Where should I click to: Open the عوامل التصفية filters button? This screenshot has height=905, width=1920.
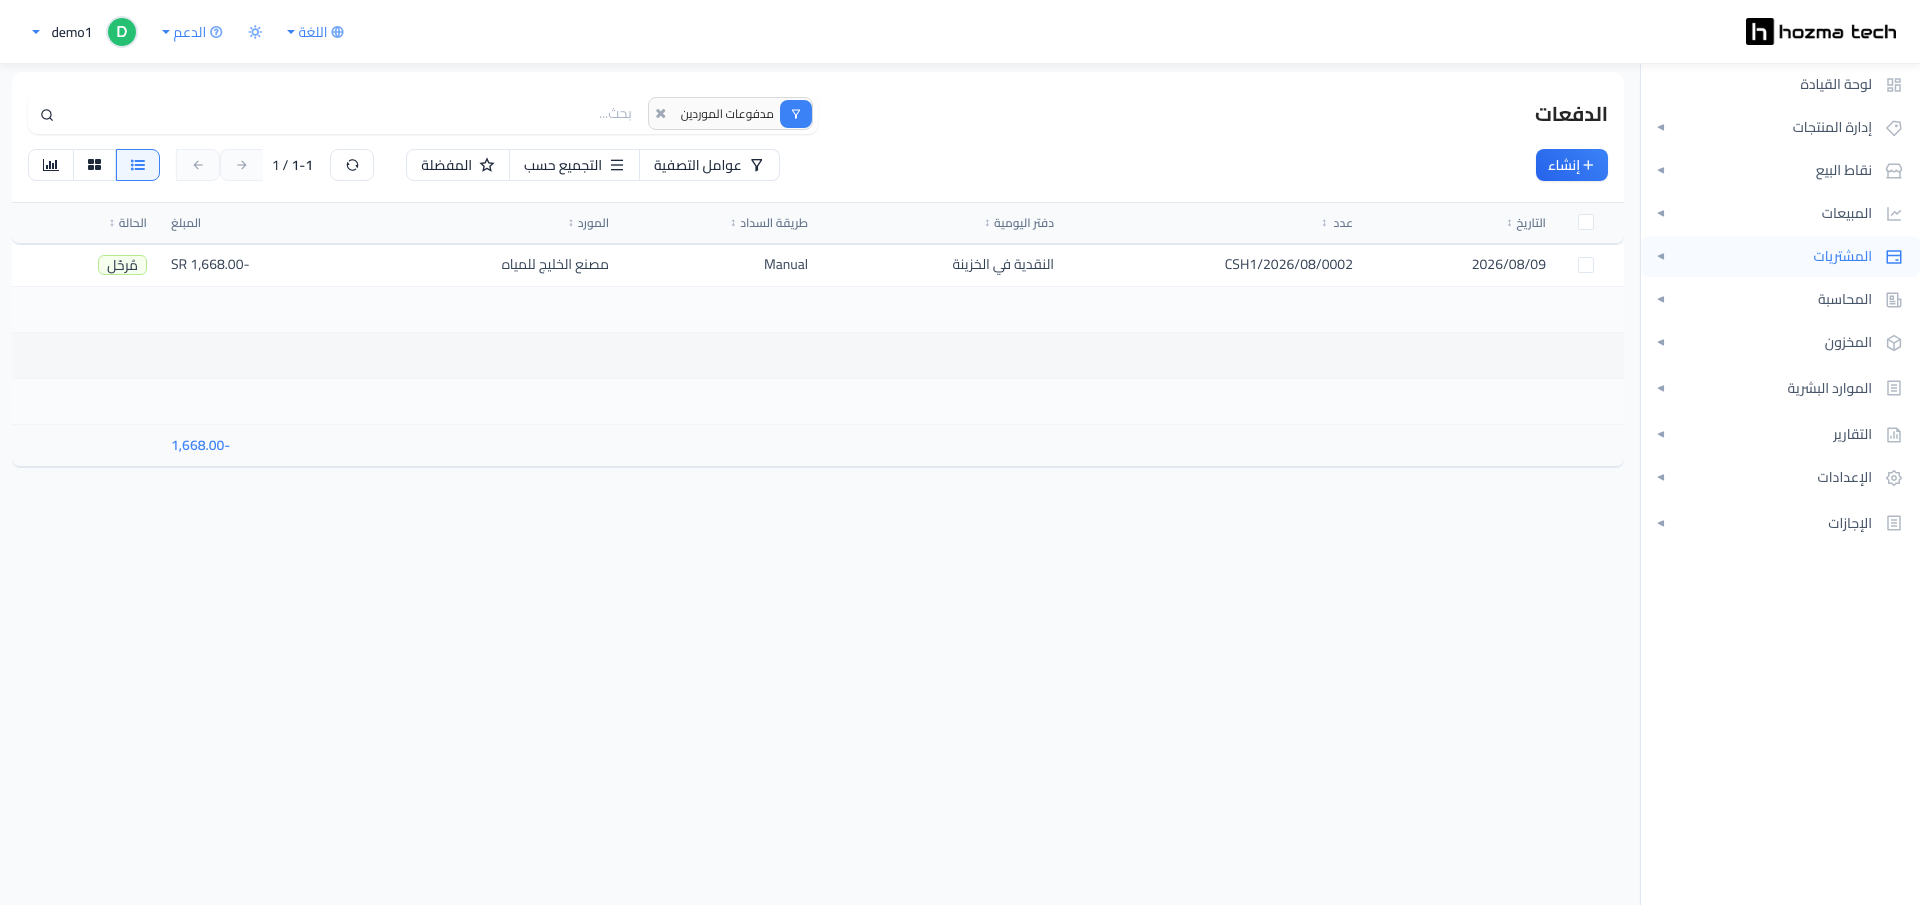709,165
